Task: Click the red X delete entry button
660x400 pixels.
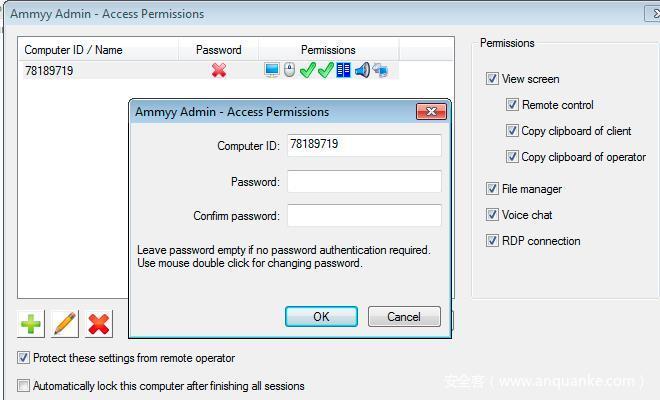Action: pyautogui.click(x=99, y=323)
